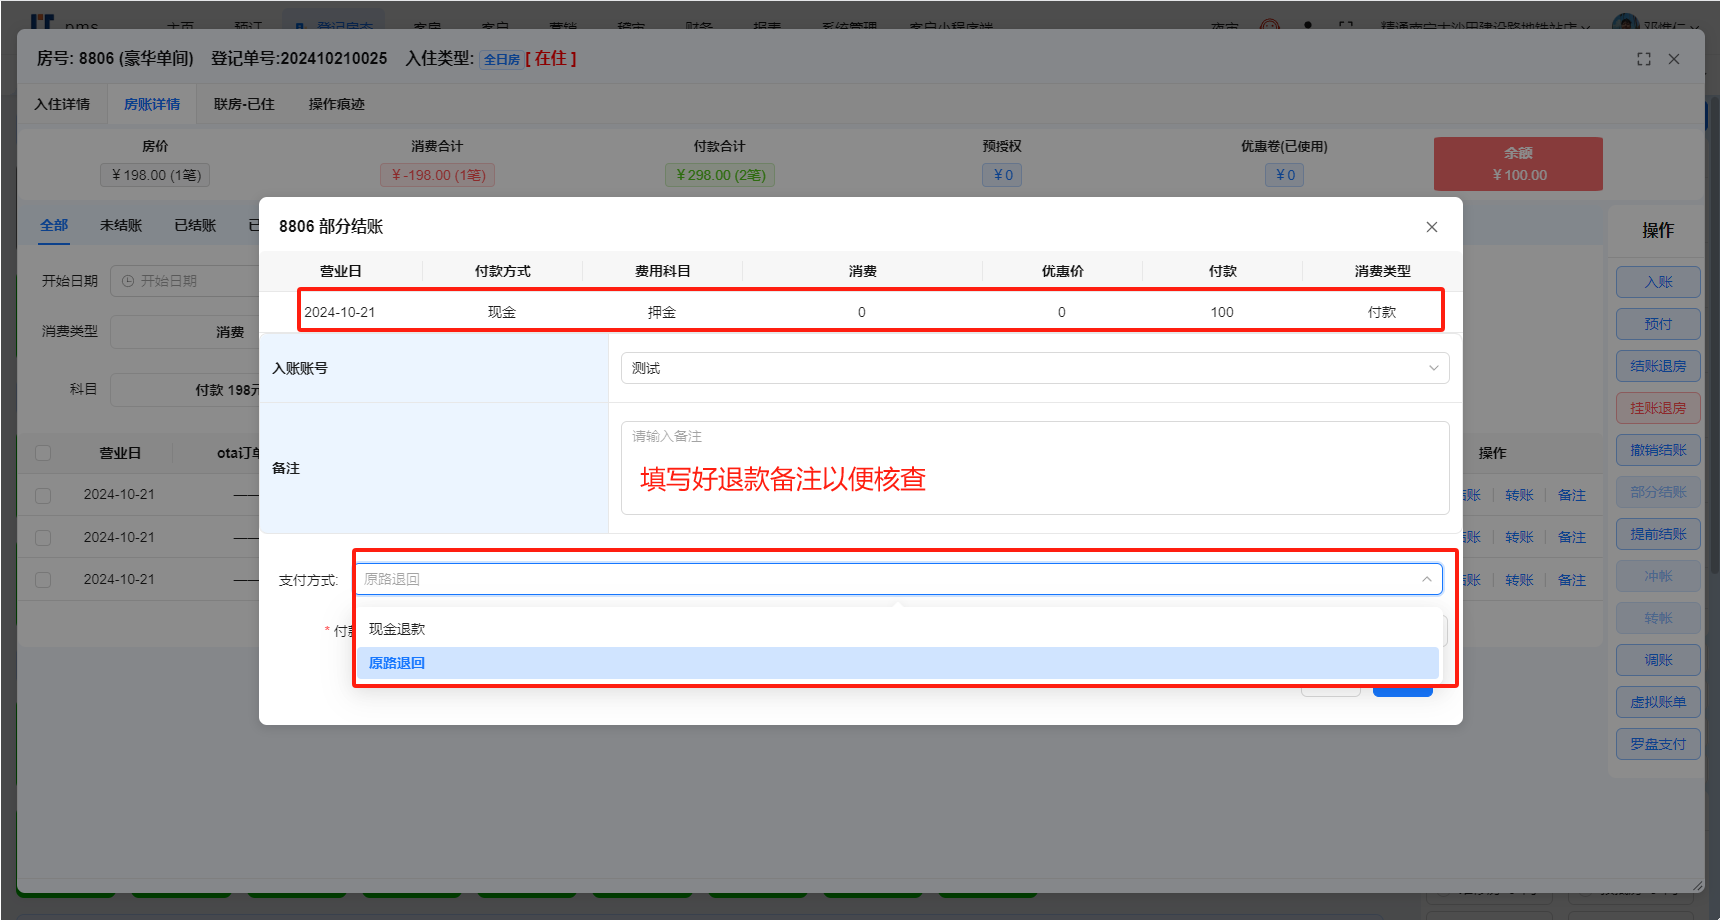Switch to the 入住详情 tab
1720x920 pixels.
[x=62, y=104]
